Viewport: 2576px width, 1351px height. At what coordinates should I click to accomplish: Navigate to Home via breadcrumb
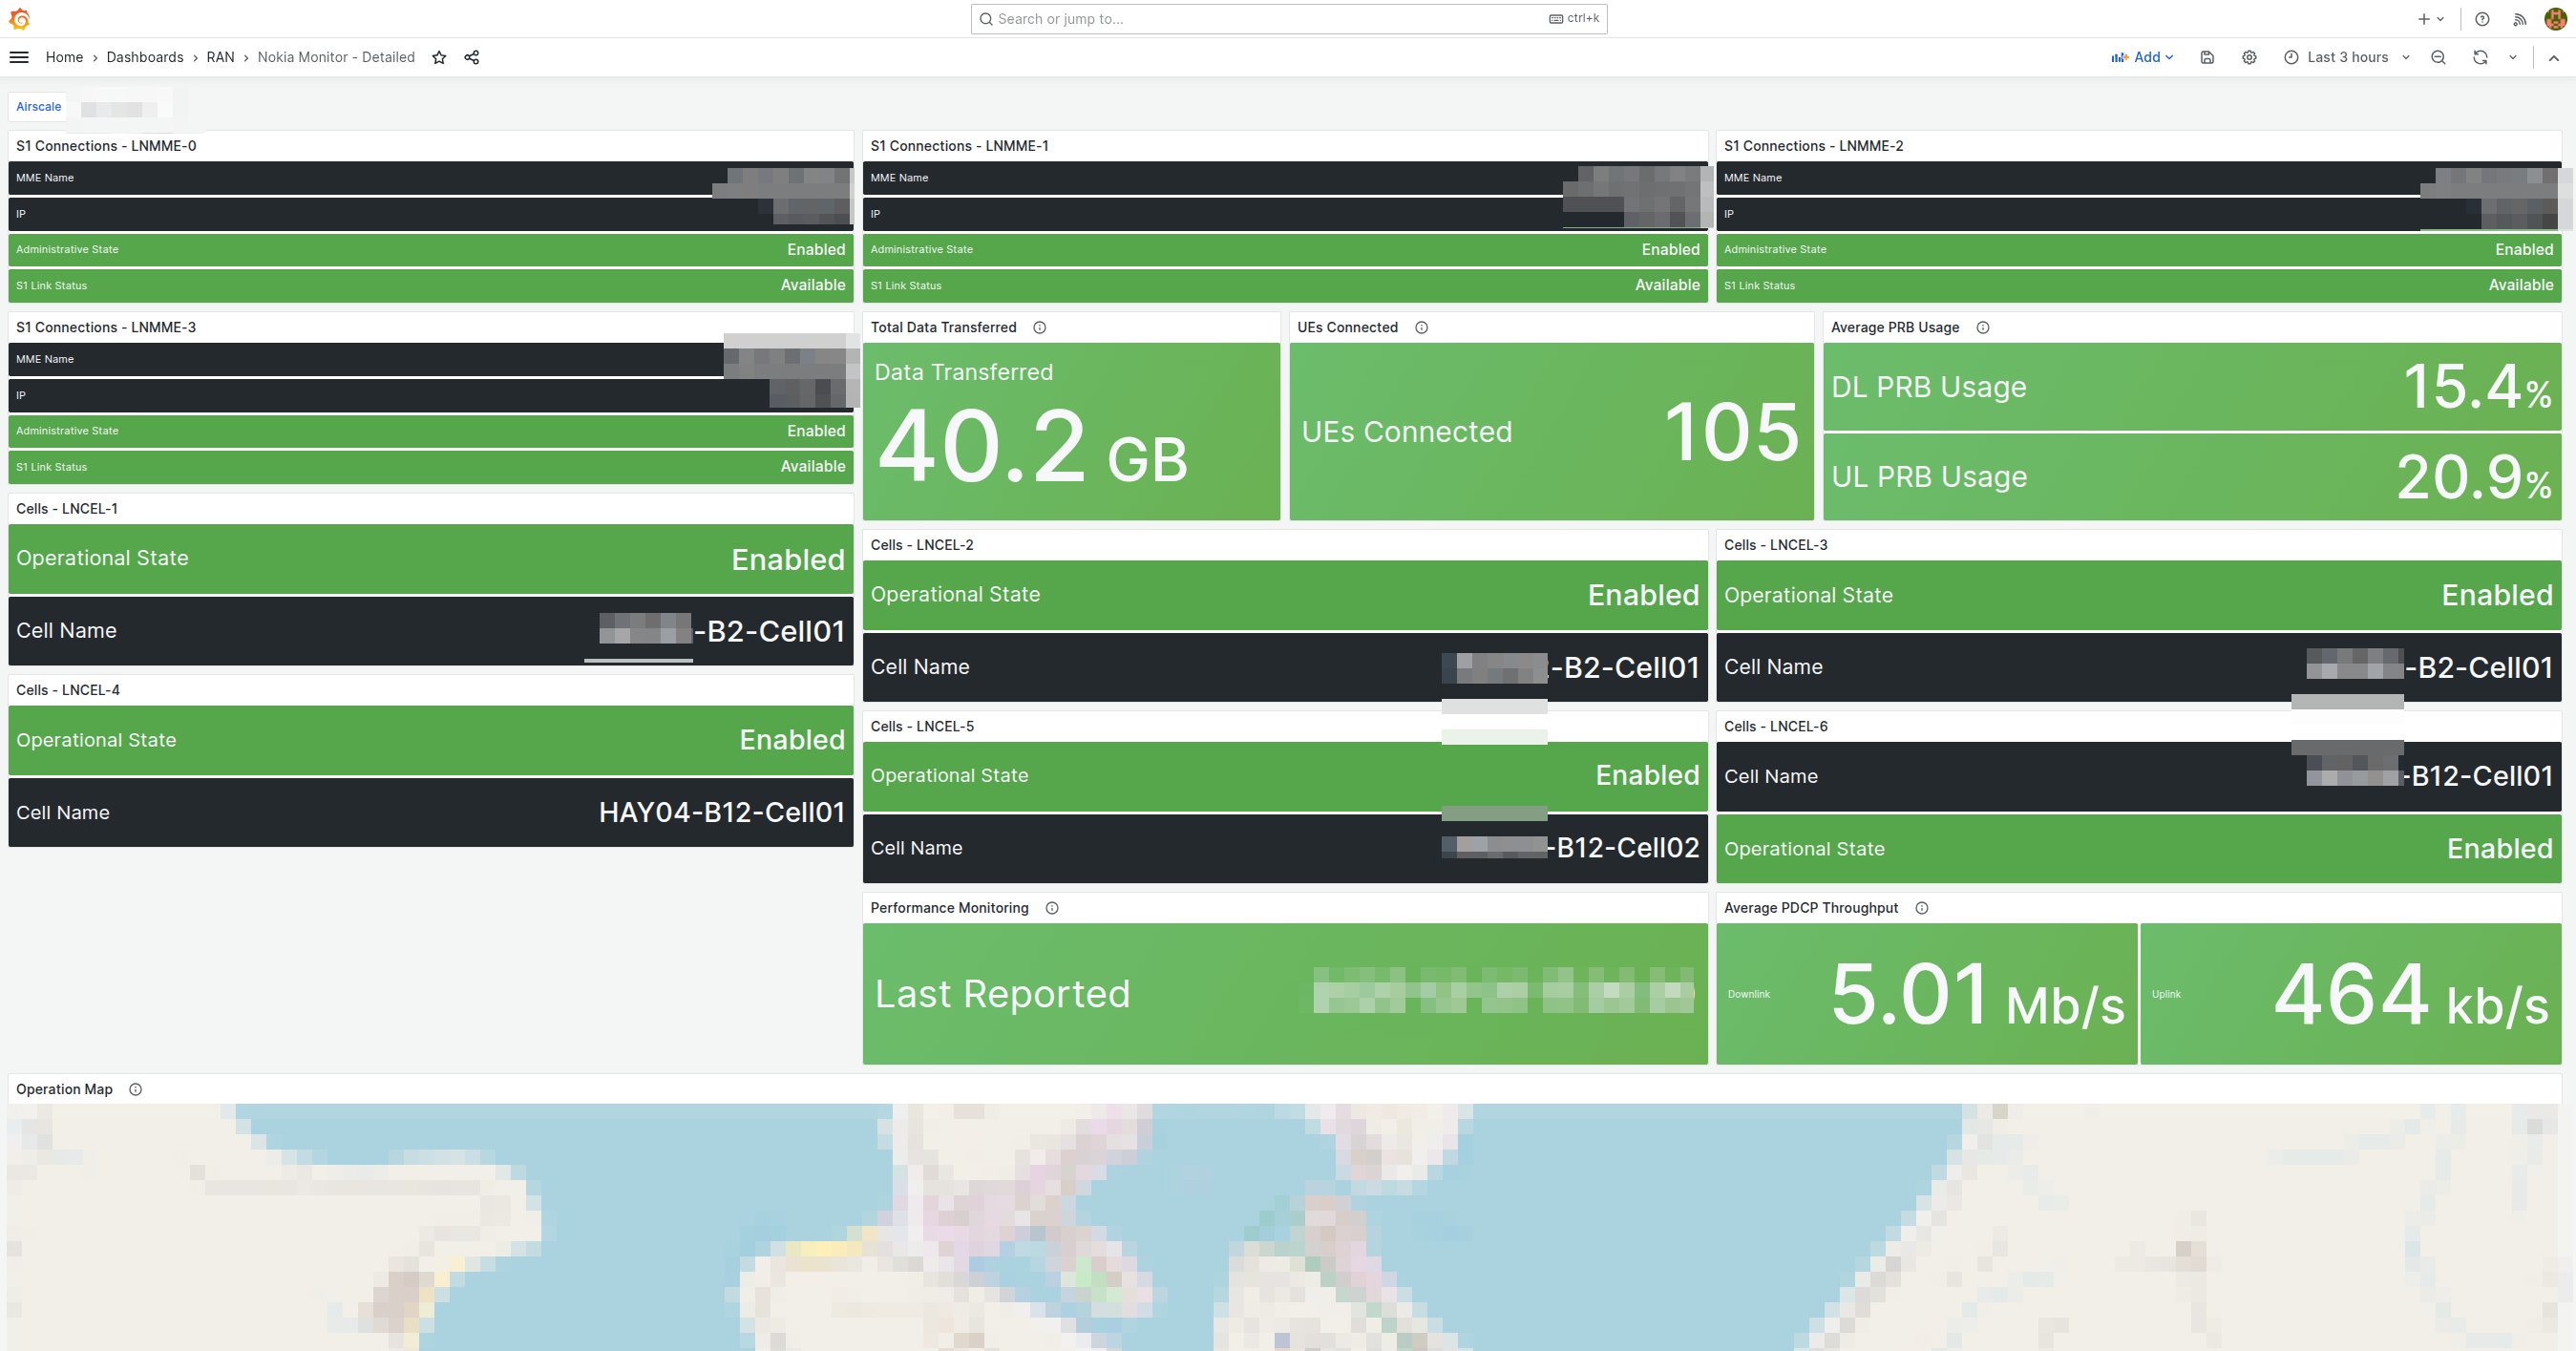click(64, 57)
